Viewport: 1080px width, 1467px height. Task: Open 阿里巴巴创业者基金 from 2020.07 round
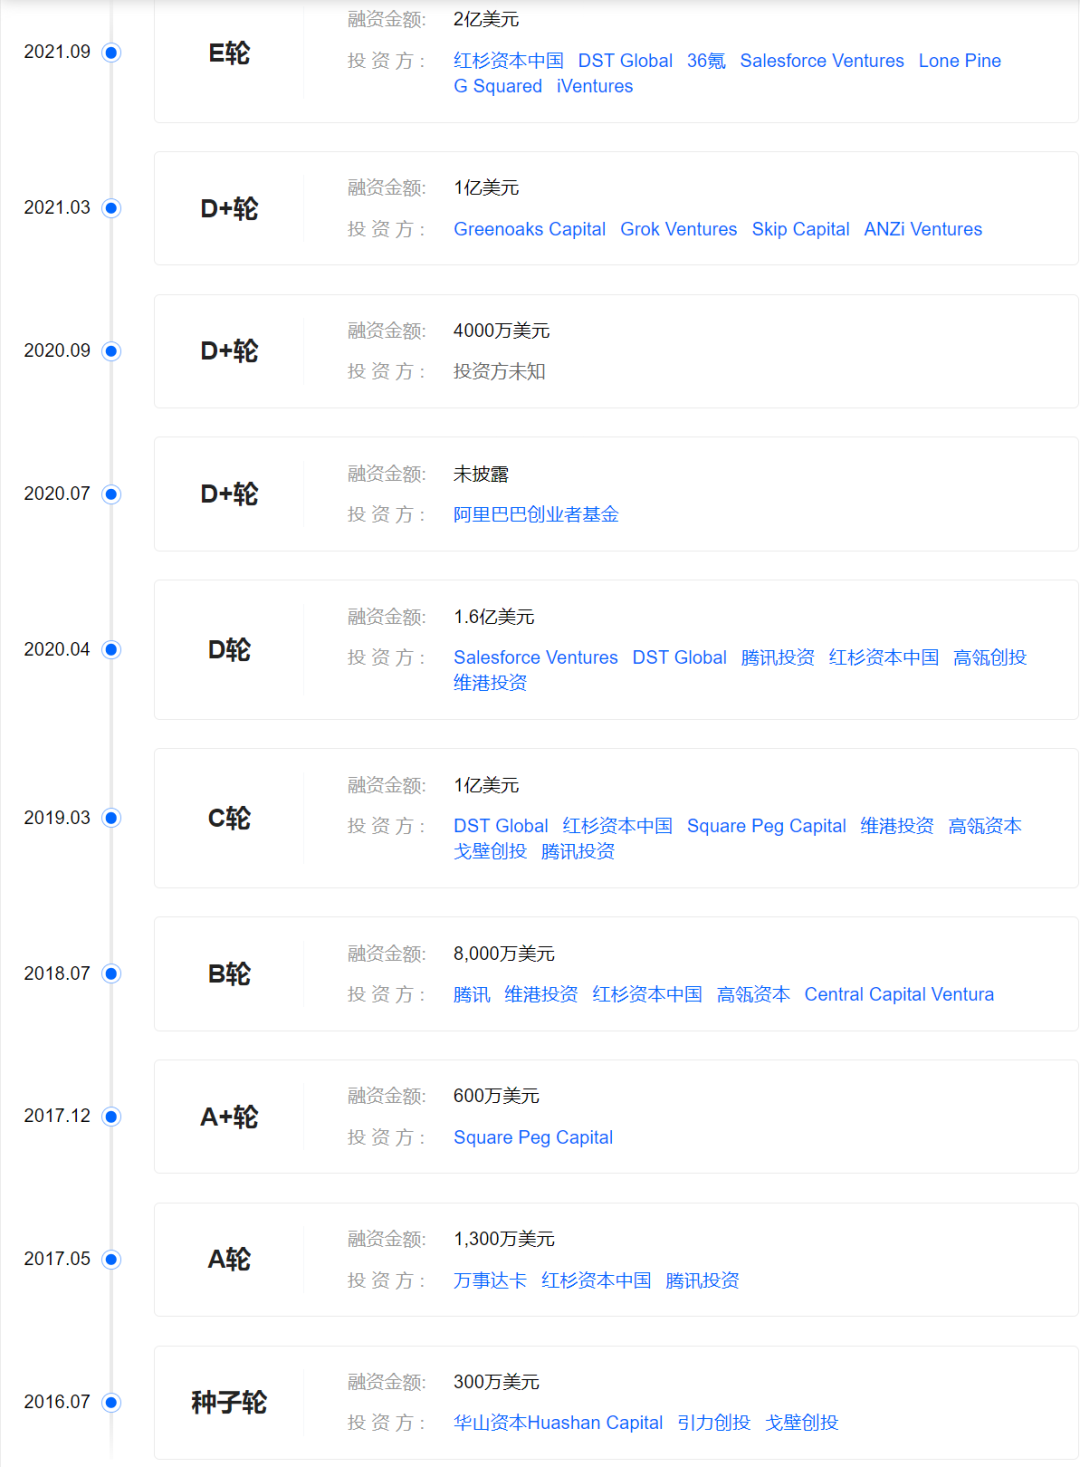[535, 514]
